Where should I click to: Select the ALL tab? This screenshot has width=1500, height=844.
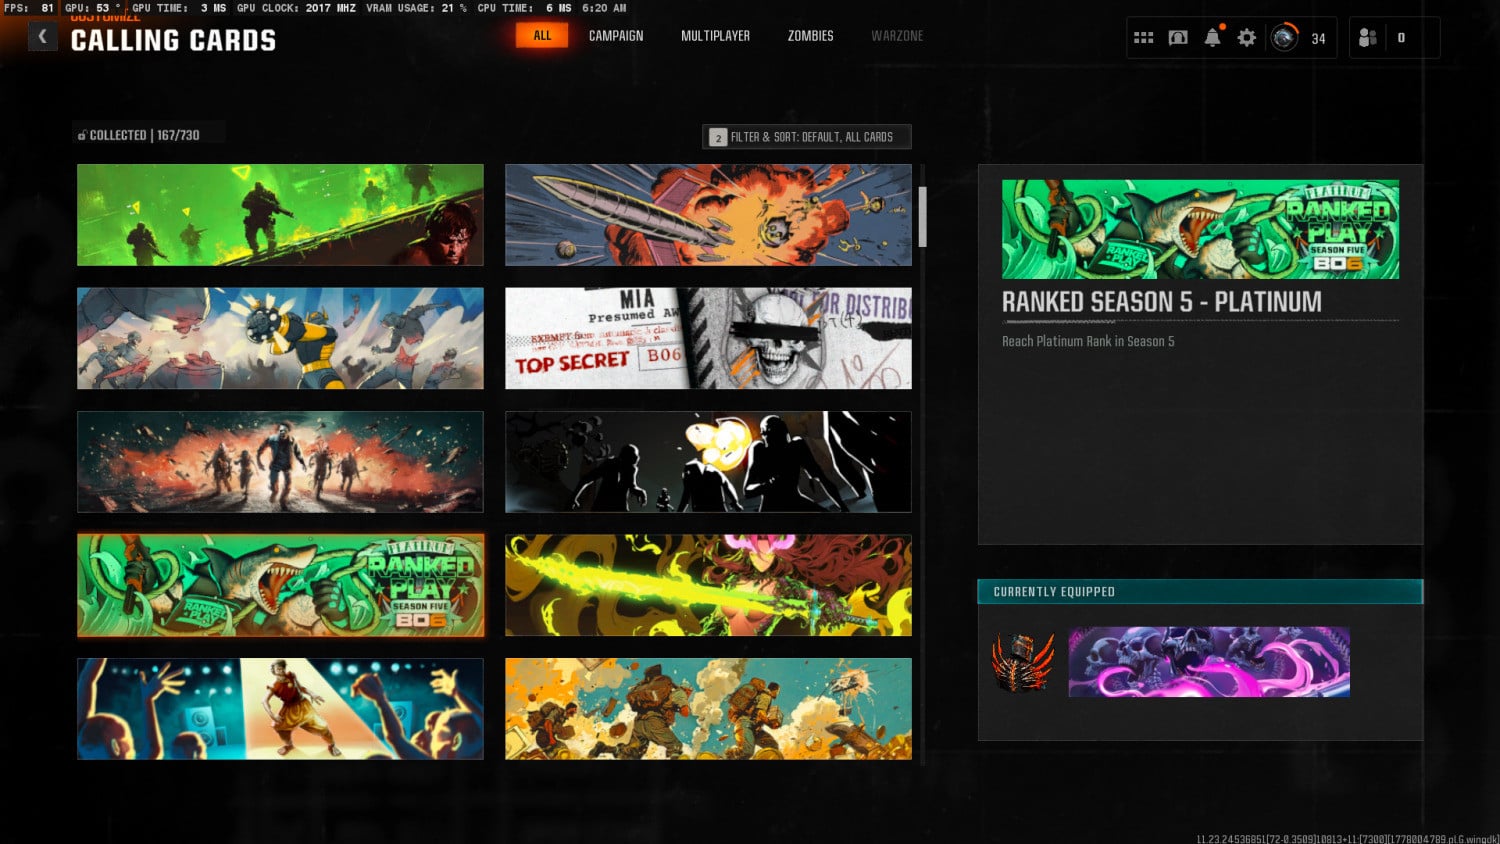point(542,35)
